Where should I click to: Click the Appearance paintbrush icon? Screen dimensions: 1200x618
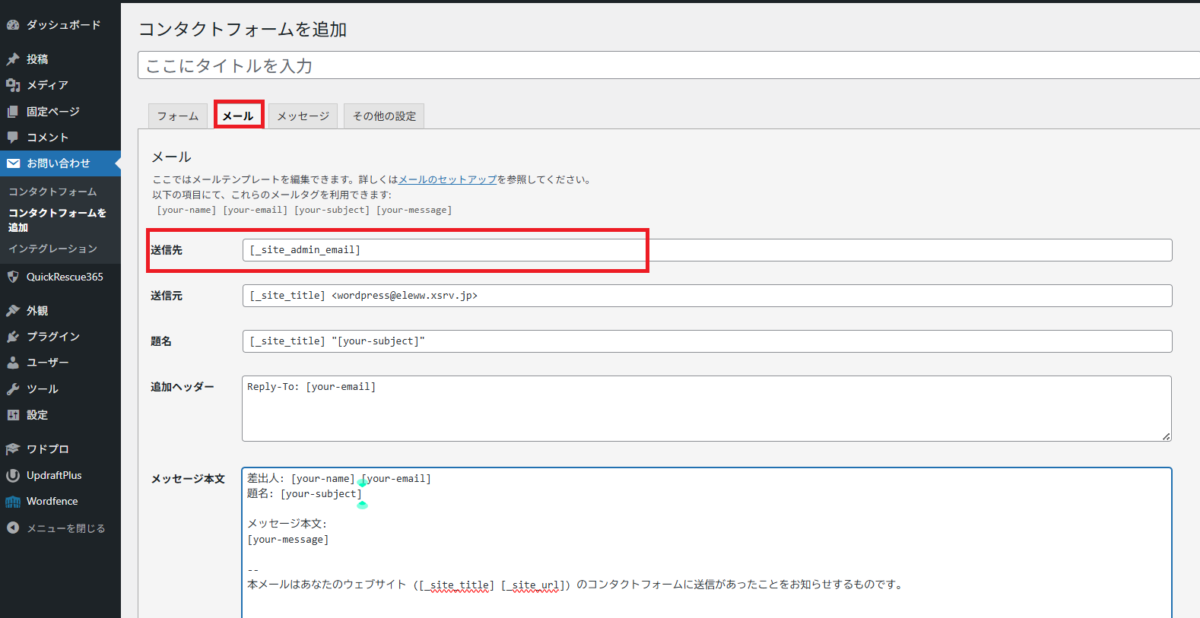[13, 311]
